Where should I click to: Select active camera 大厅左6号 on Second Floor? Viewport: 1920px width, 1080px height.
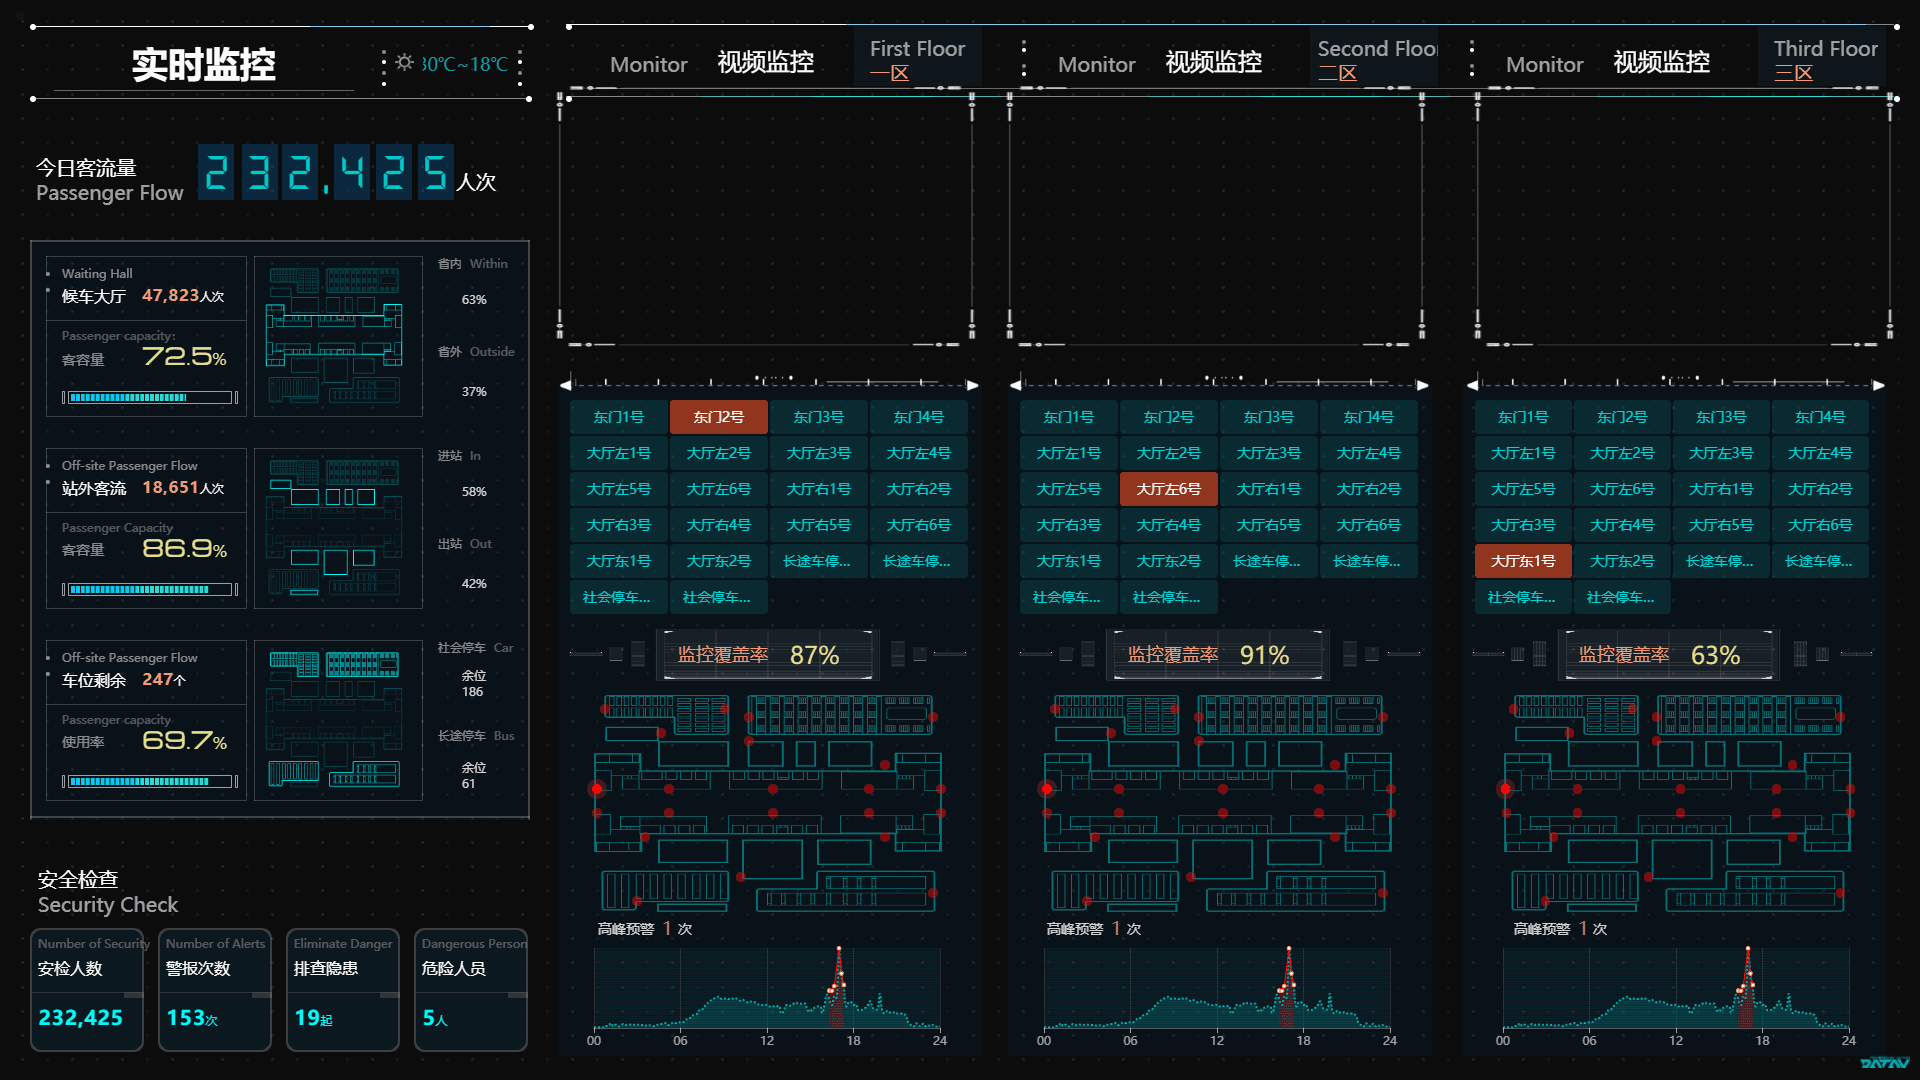pyautogui.click(x=1169, y=489)
